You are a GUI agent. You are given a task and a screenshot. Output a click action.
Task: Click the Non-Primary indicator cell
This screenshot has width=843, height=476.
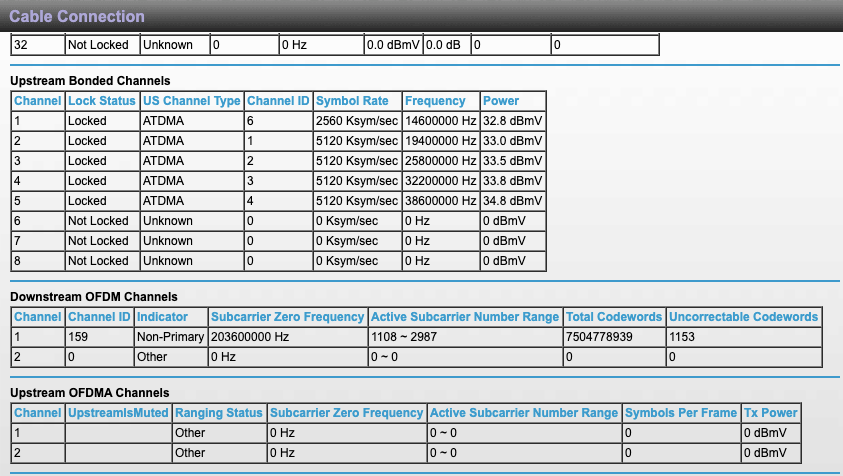coord(169,337)
